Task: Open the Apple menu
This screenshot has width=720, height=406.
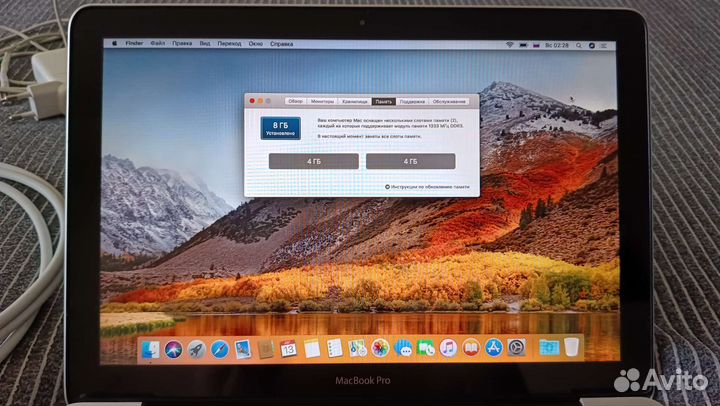Action: coord(114,43)
